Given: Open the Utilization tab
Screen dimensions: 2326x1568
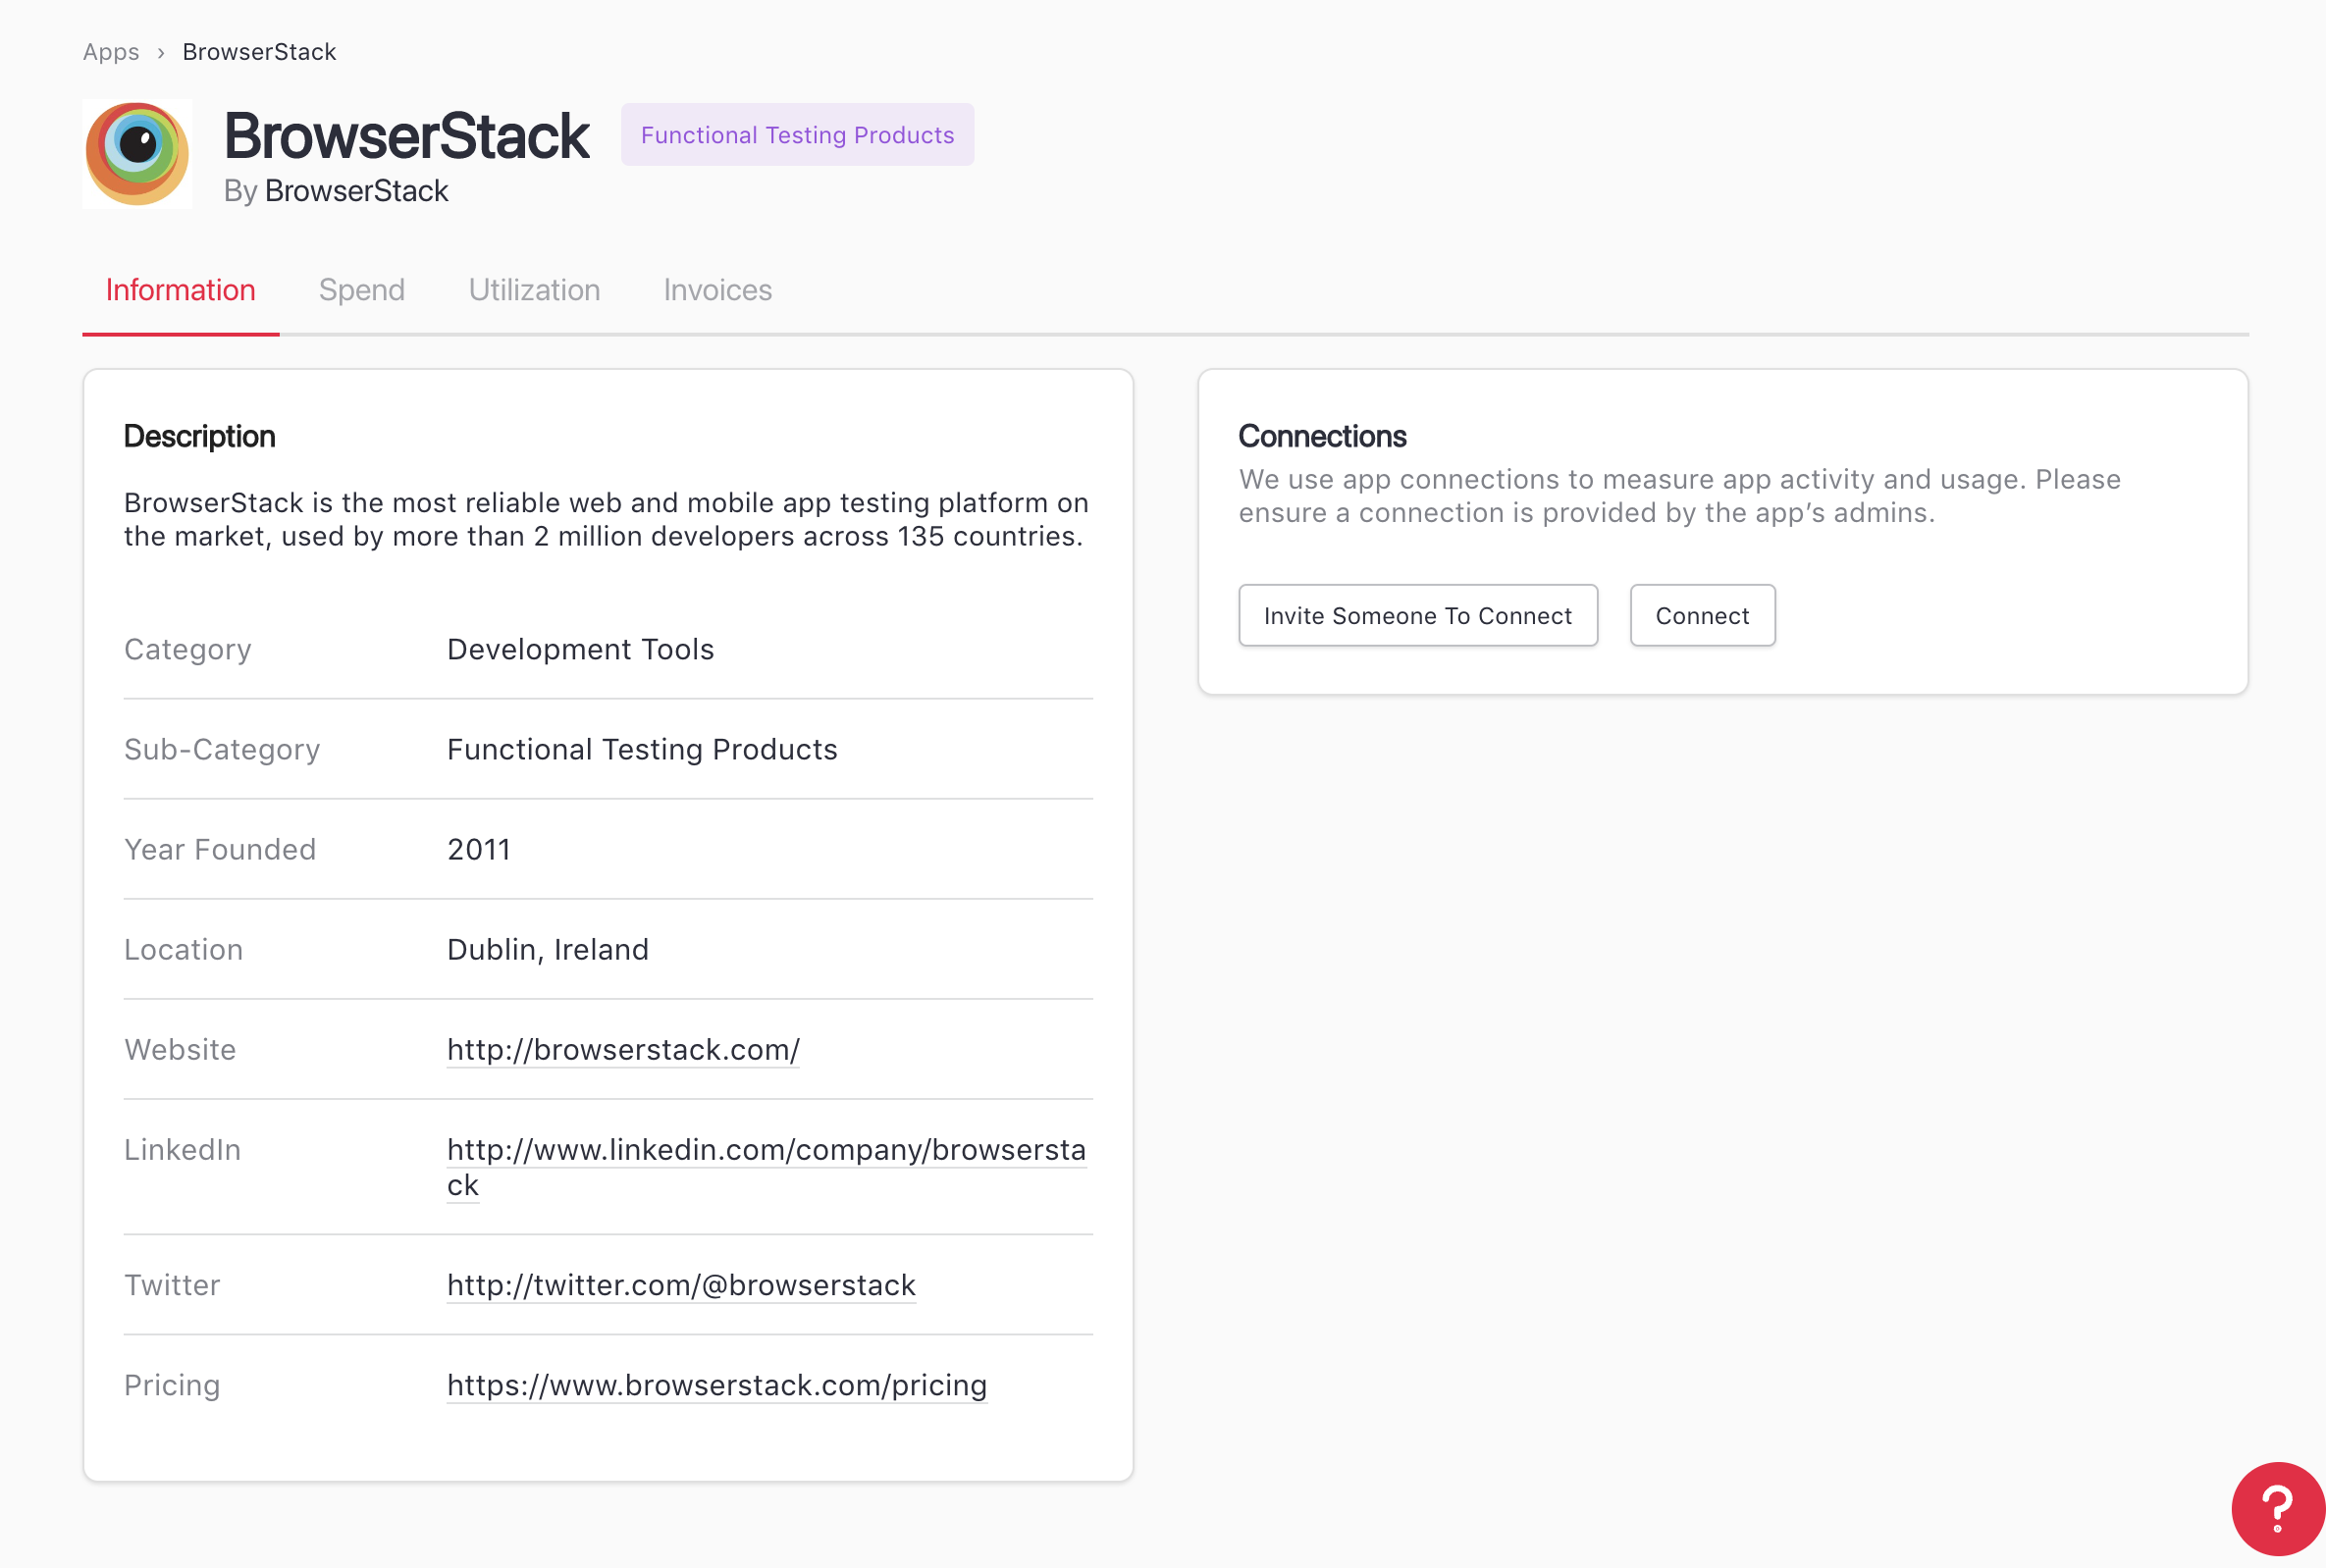Looking at the screenshot, I should [534, 290].
